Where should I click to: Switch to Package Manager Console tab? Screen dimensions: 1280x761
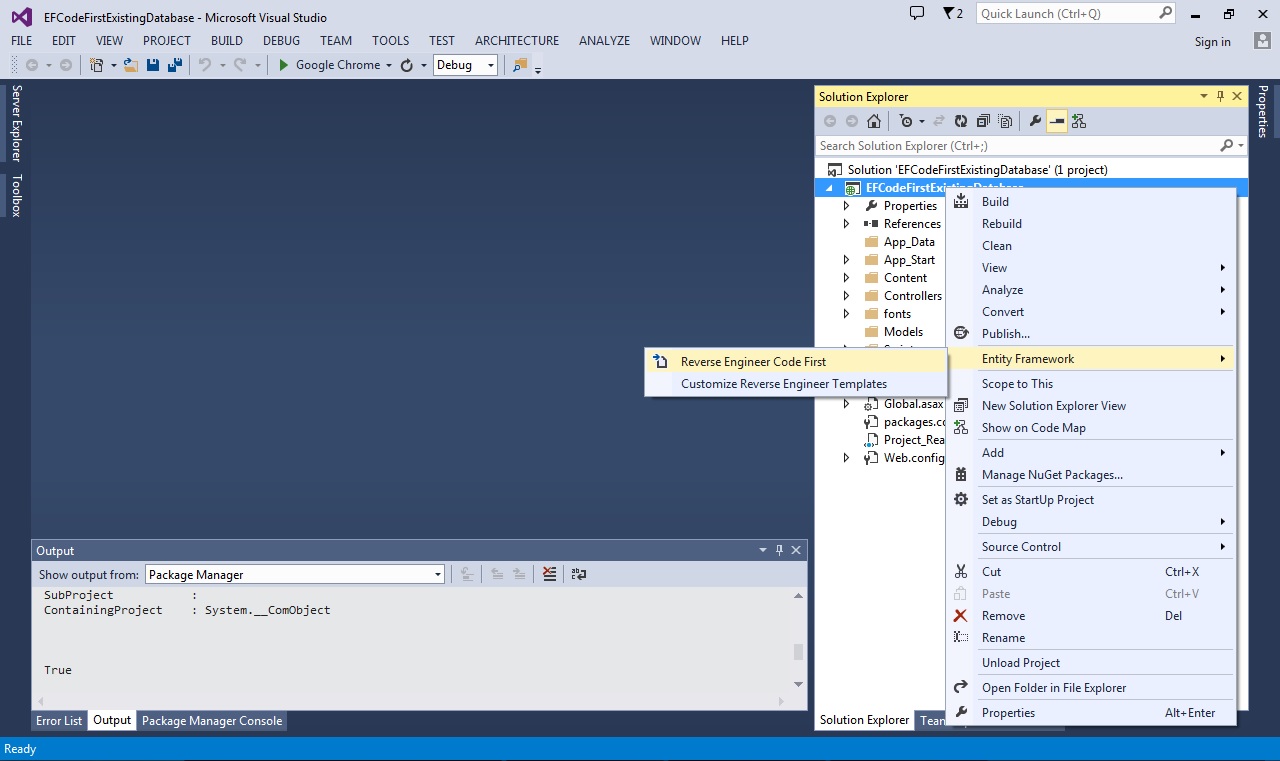(x=212, y=721)
